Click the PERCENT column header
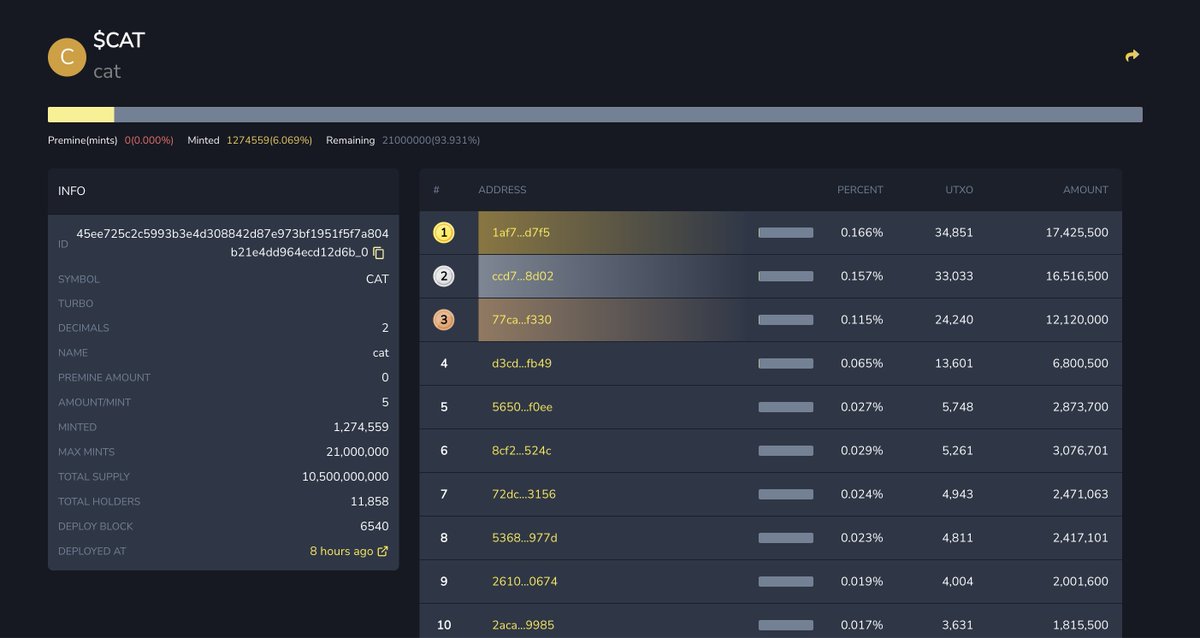 point(860,190)
